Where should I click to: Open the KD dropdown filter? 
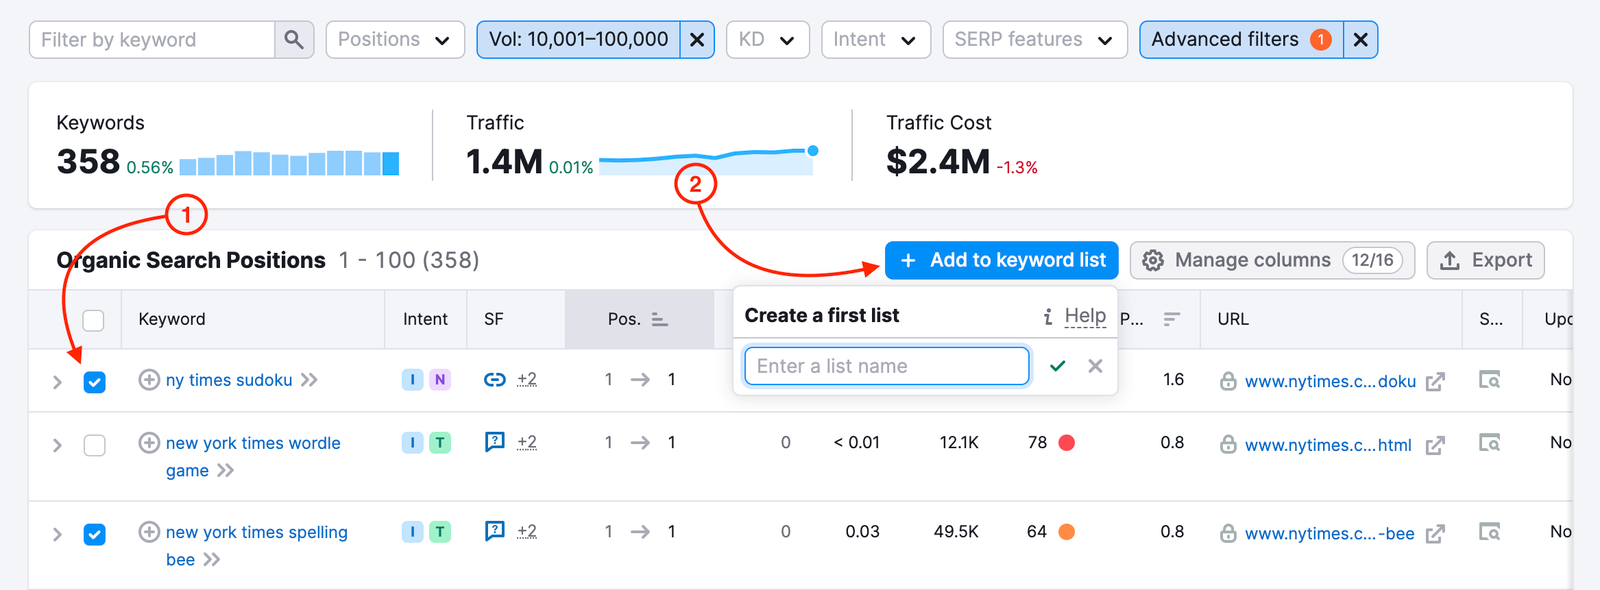[767, 39]
